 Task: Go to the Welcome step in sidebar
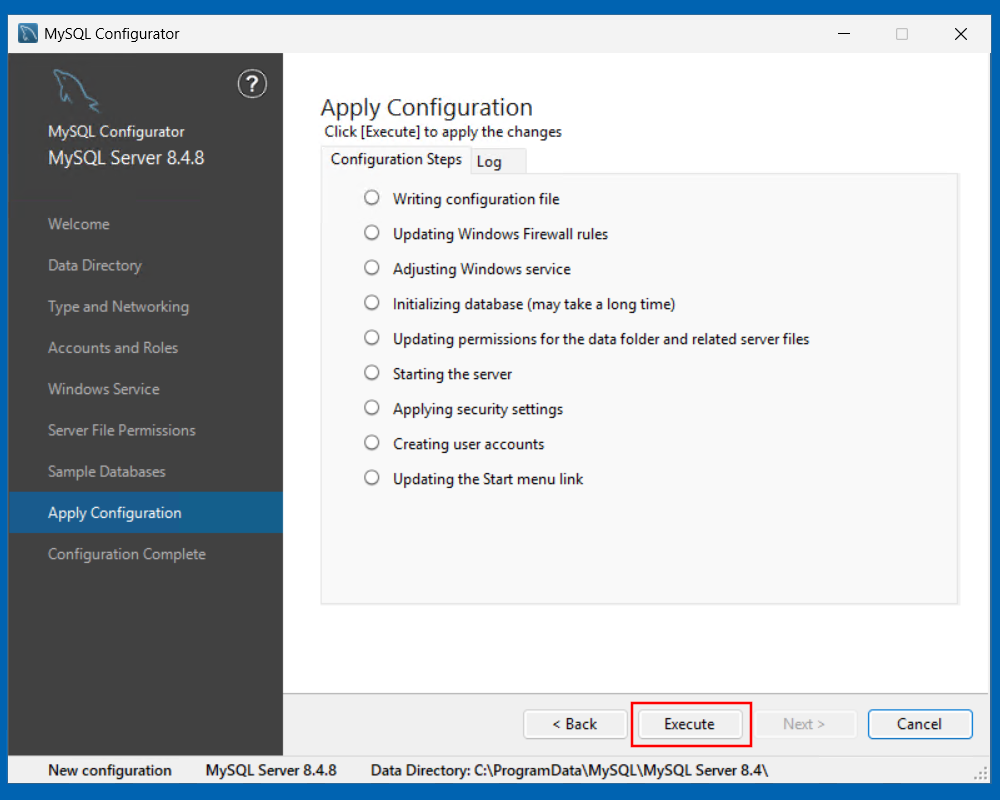(x=78, y=224)
